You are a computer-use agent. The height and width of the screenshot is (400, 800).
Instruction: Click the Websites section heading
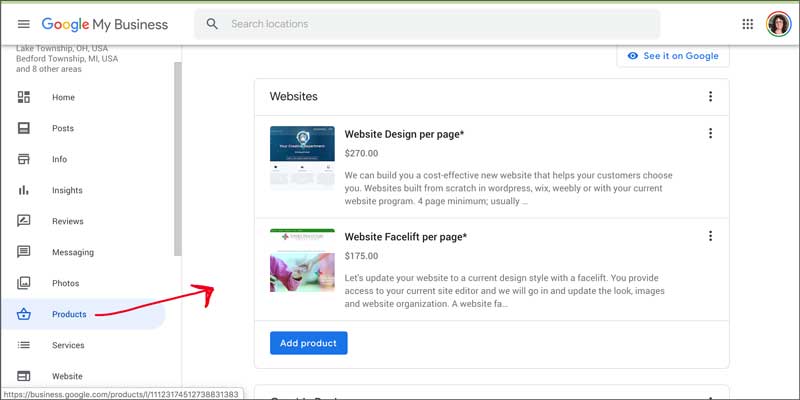point(293,96)
